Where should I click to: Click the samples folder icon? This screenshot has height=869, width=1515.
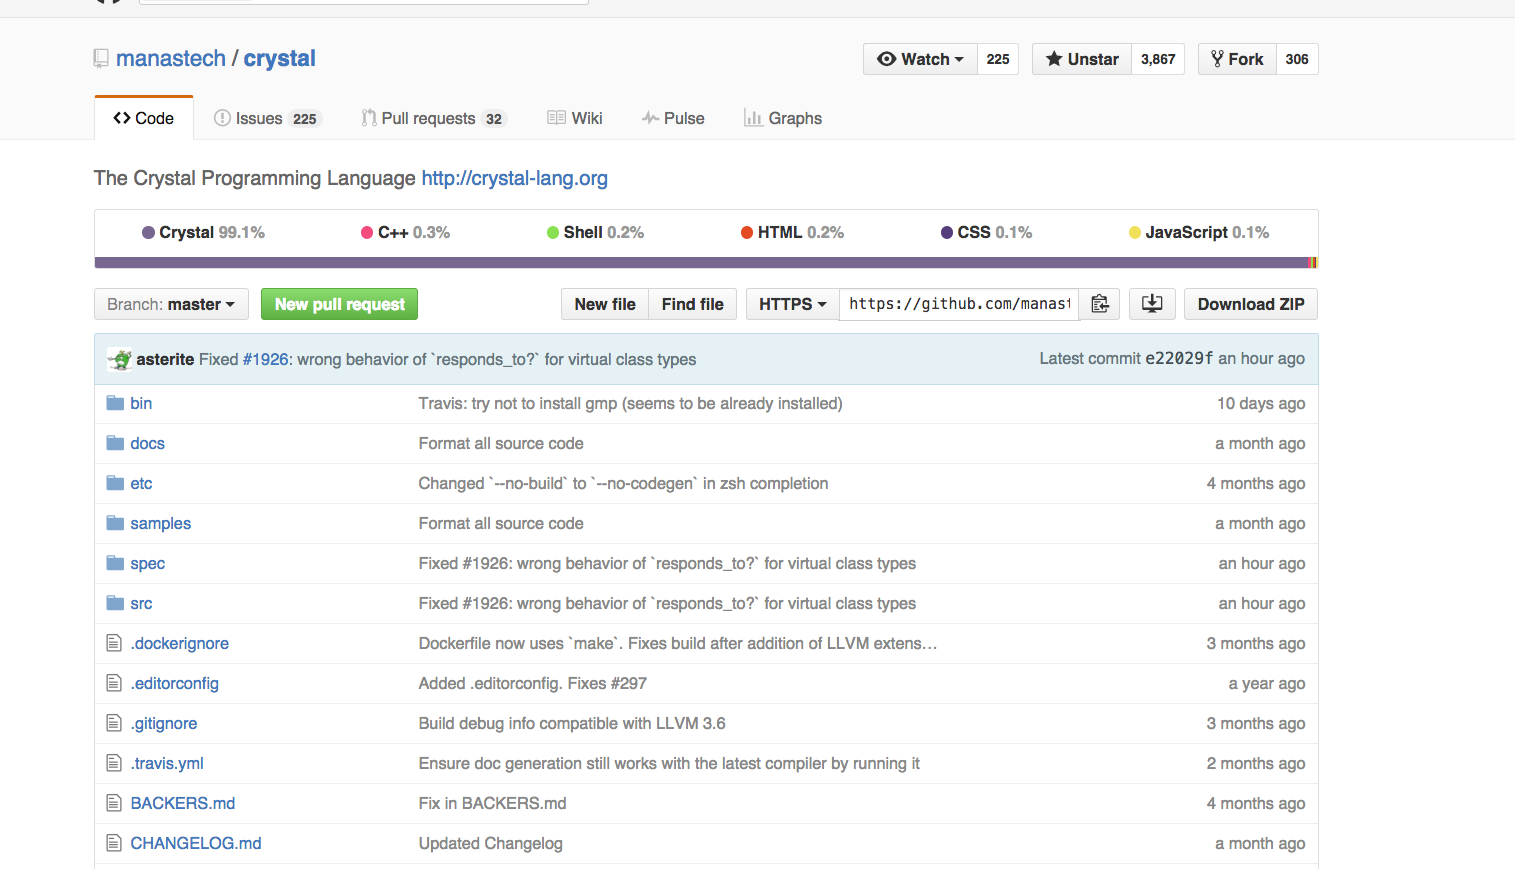click(x=115, y=523)
